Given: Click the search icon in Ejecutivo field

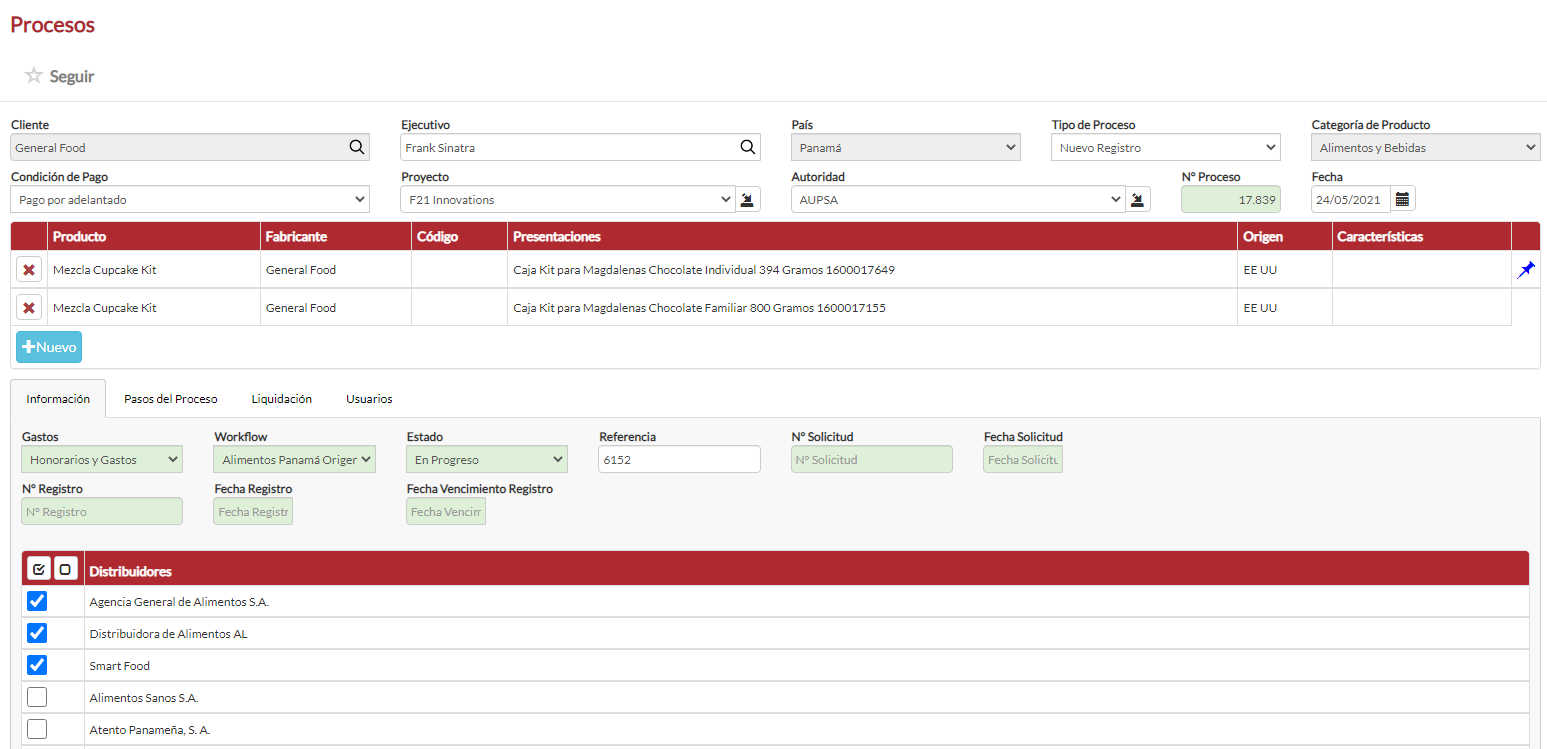Looking at the screenshot, I should (747, 147).
